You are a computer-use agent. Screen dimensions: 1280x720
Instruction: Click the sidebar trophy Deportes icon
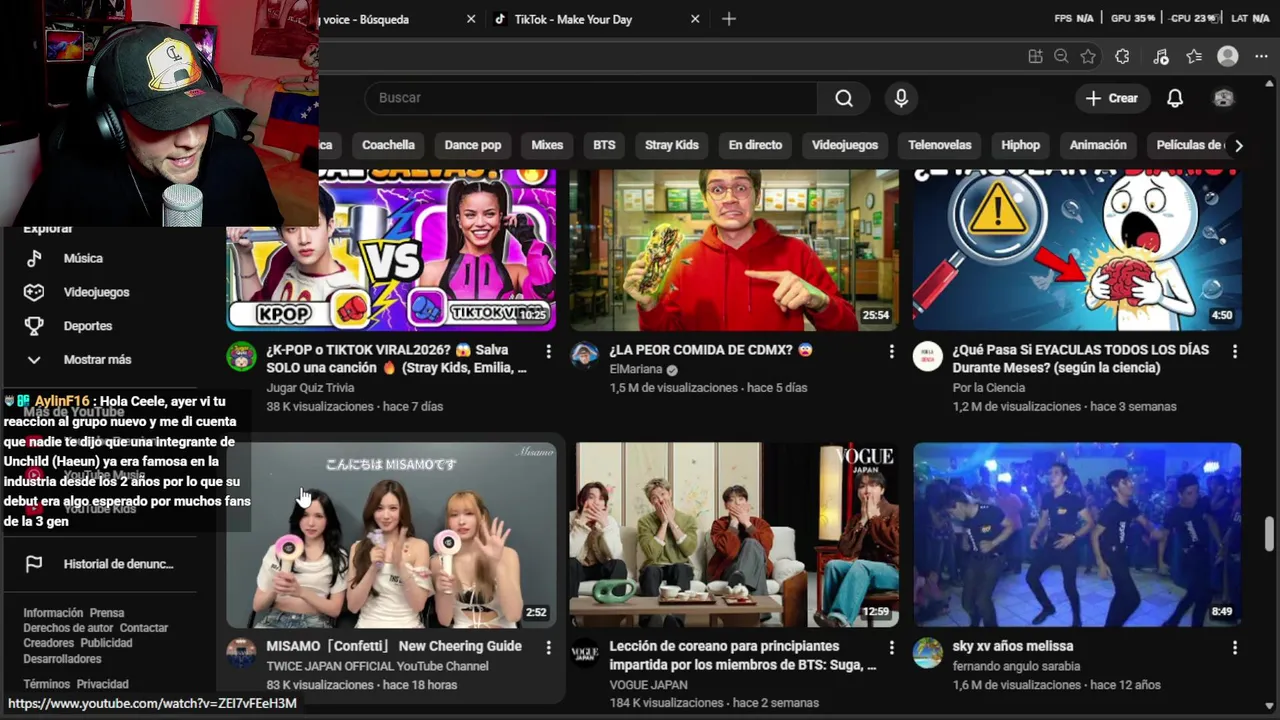(34, 326)
